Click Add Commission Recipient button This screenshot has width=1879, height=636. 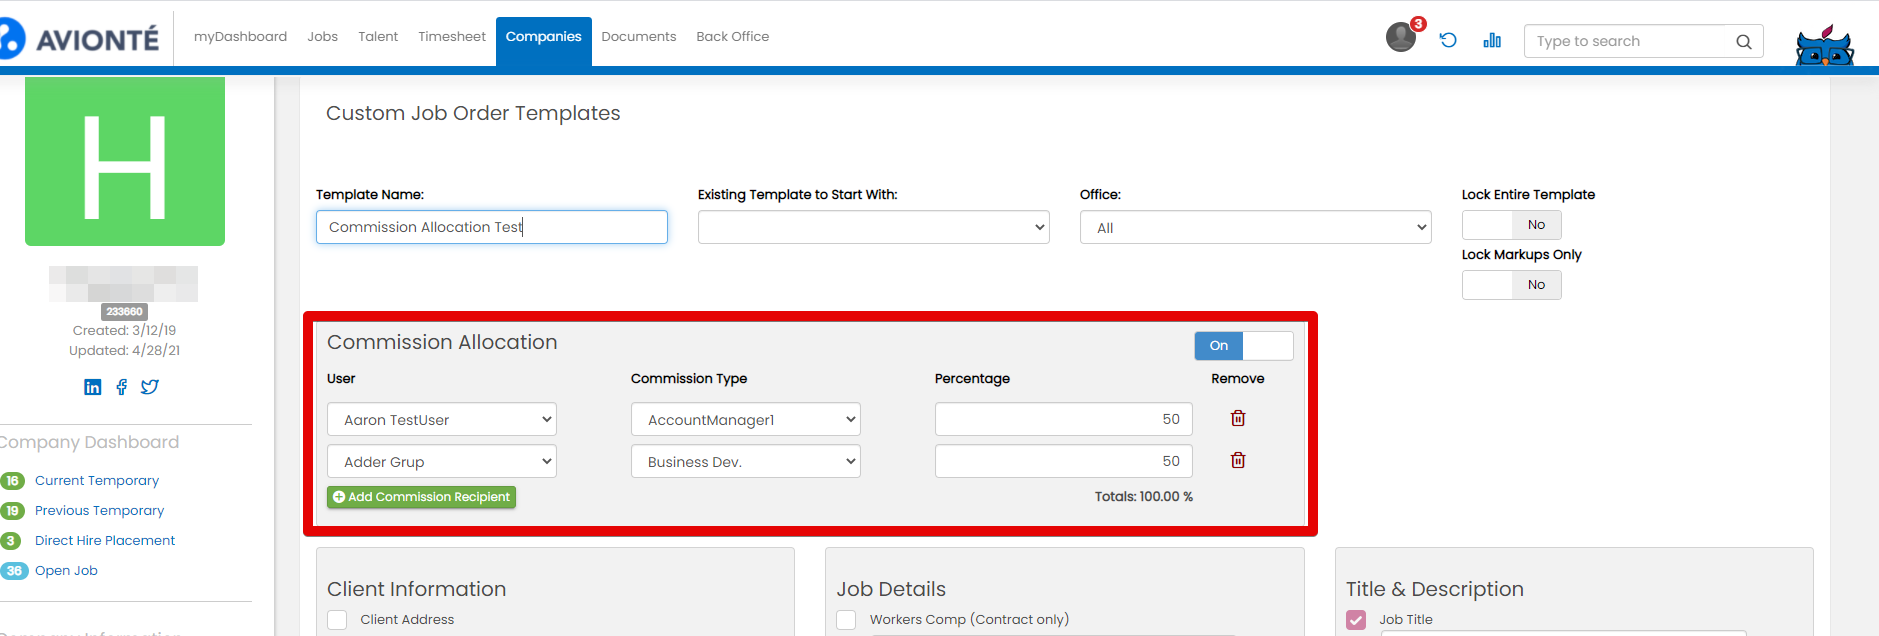[421, 497]
